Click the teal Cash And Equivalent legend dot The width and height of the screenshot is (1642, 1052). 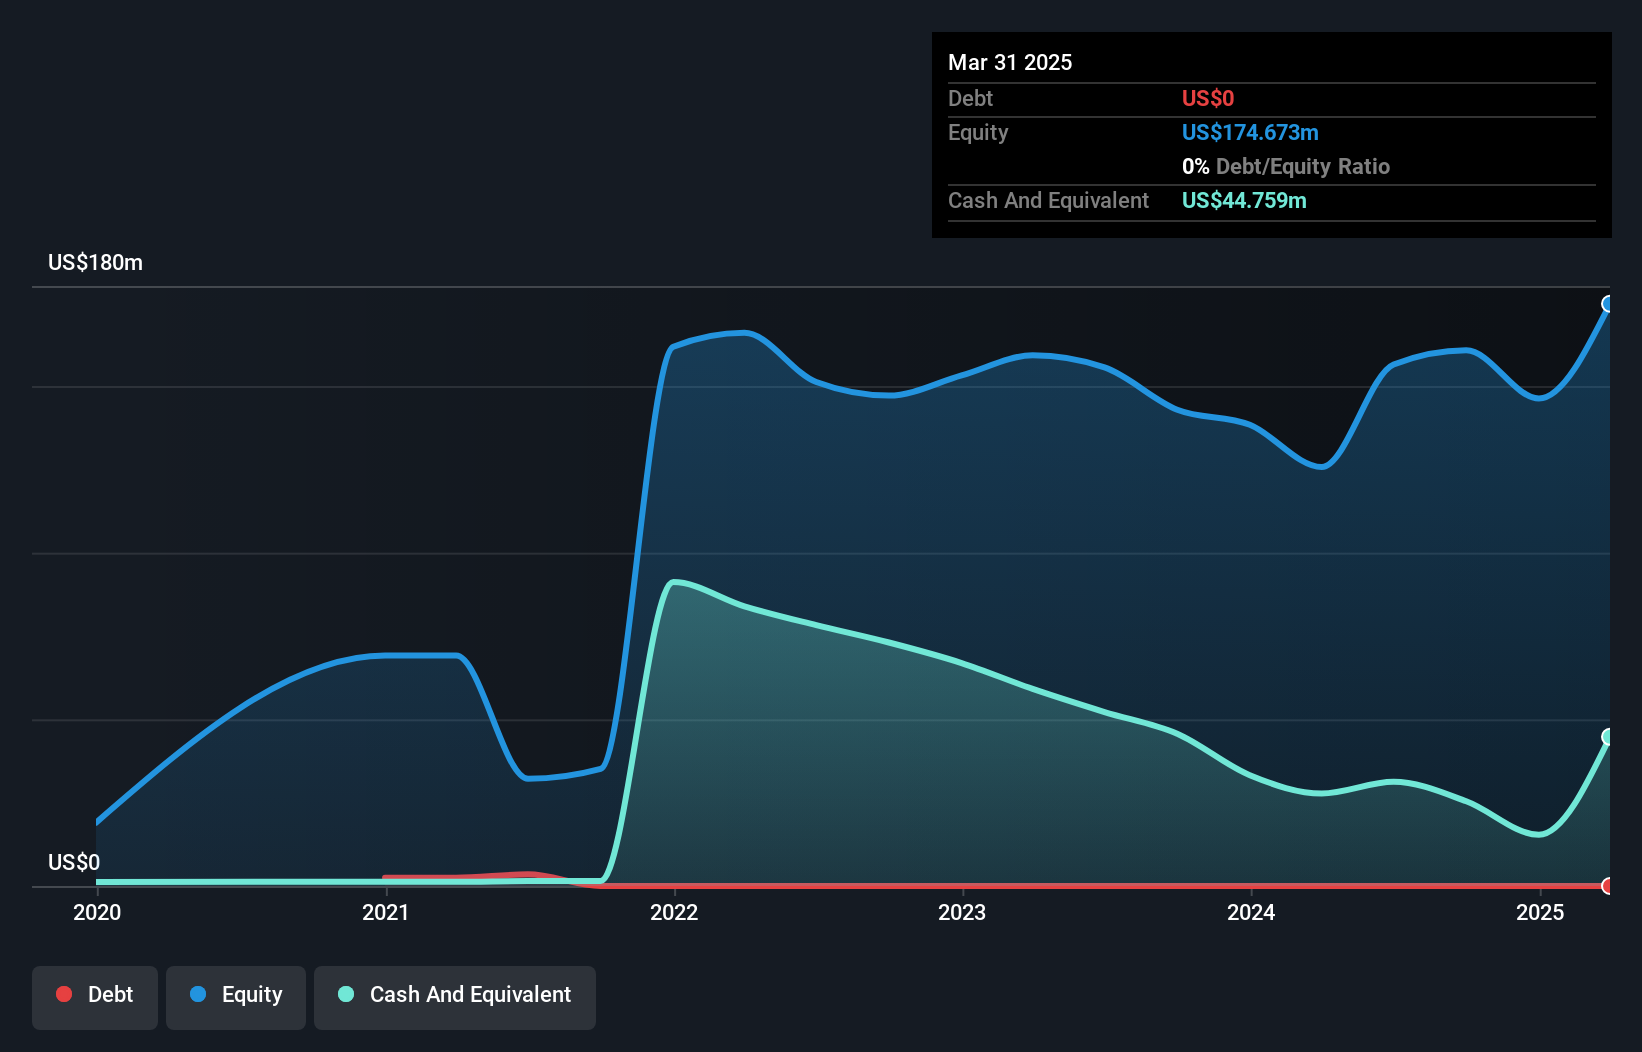click(x=346, y=994)
